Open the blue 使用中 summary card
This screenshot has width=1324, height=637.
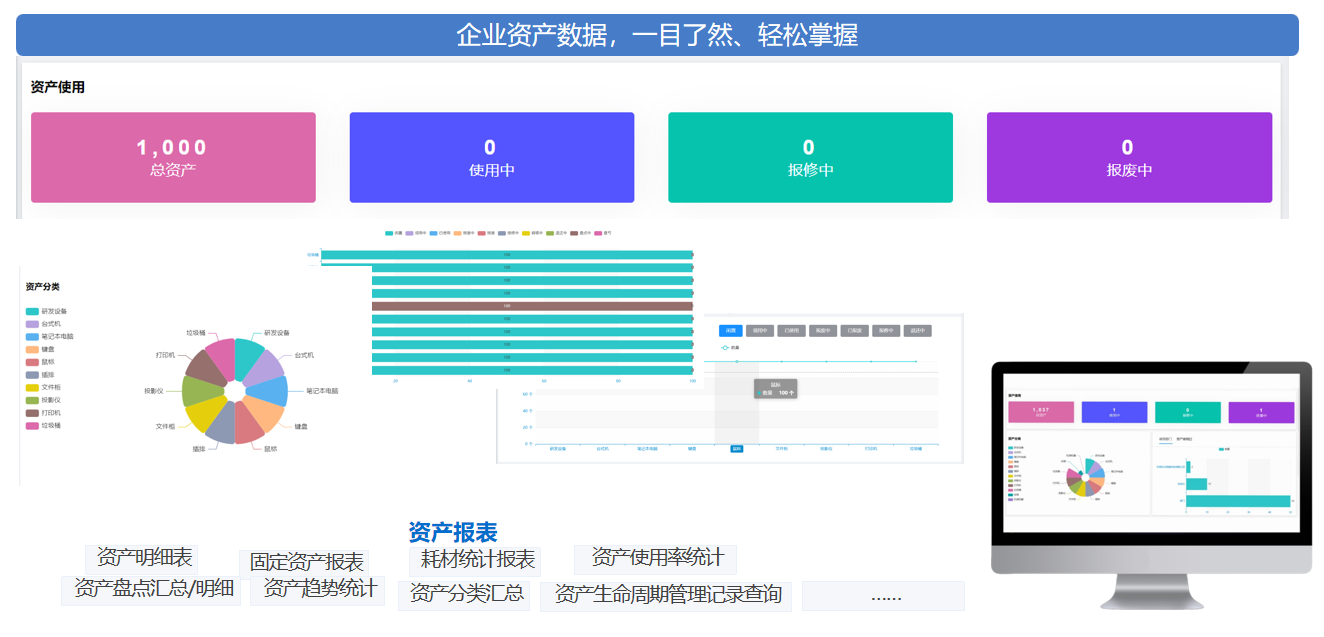click(x=491, y=158)
